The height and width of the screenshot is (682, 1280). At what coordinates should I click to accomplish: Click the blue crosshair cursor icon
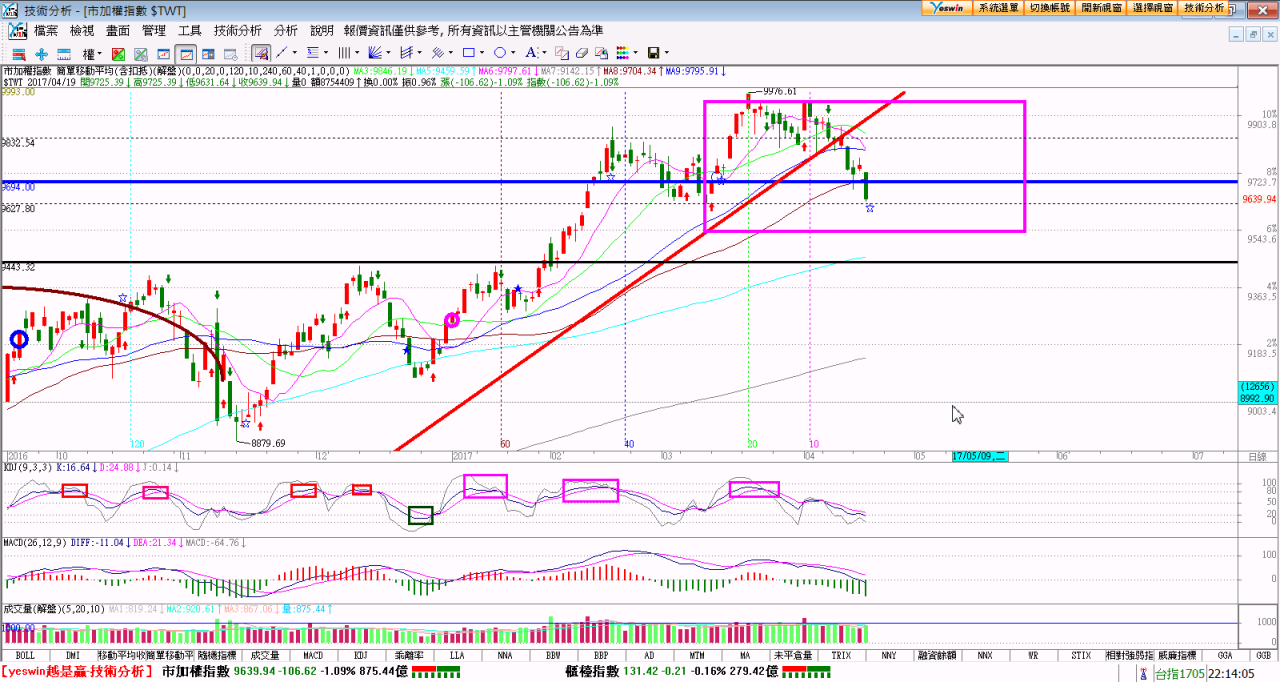(x=41, y=53)
